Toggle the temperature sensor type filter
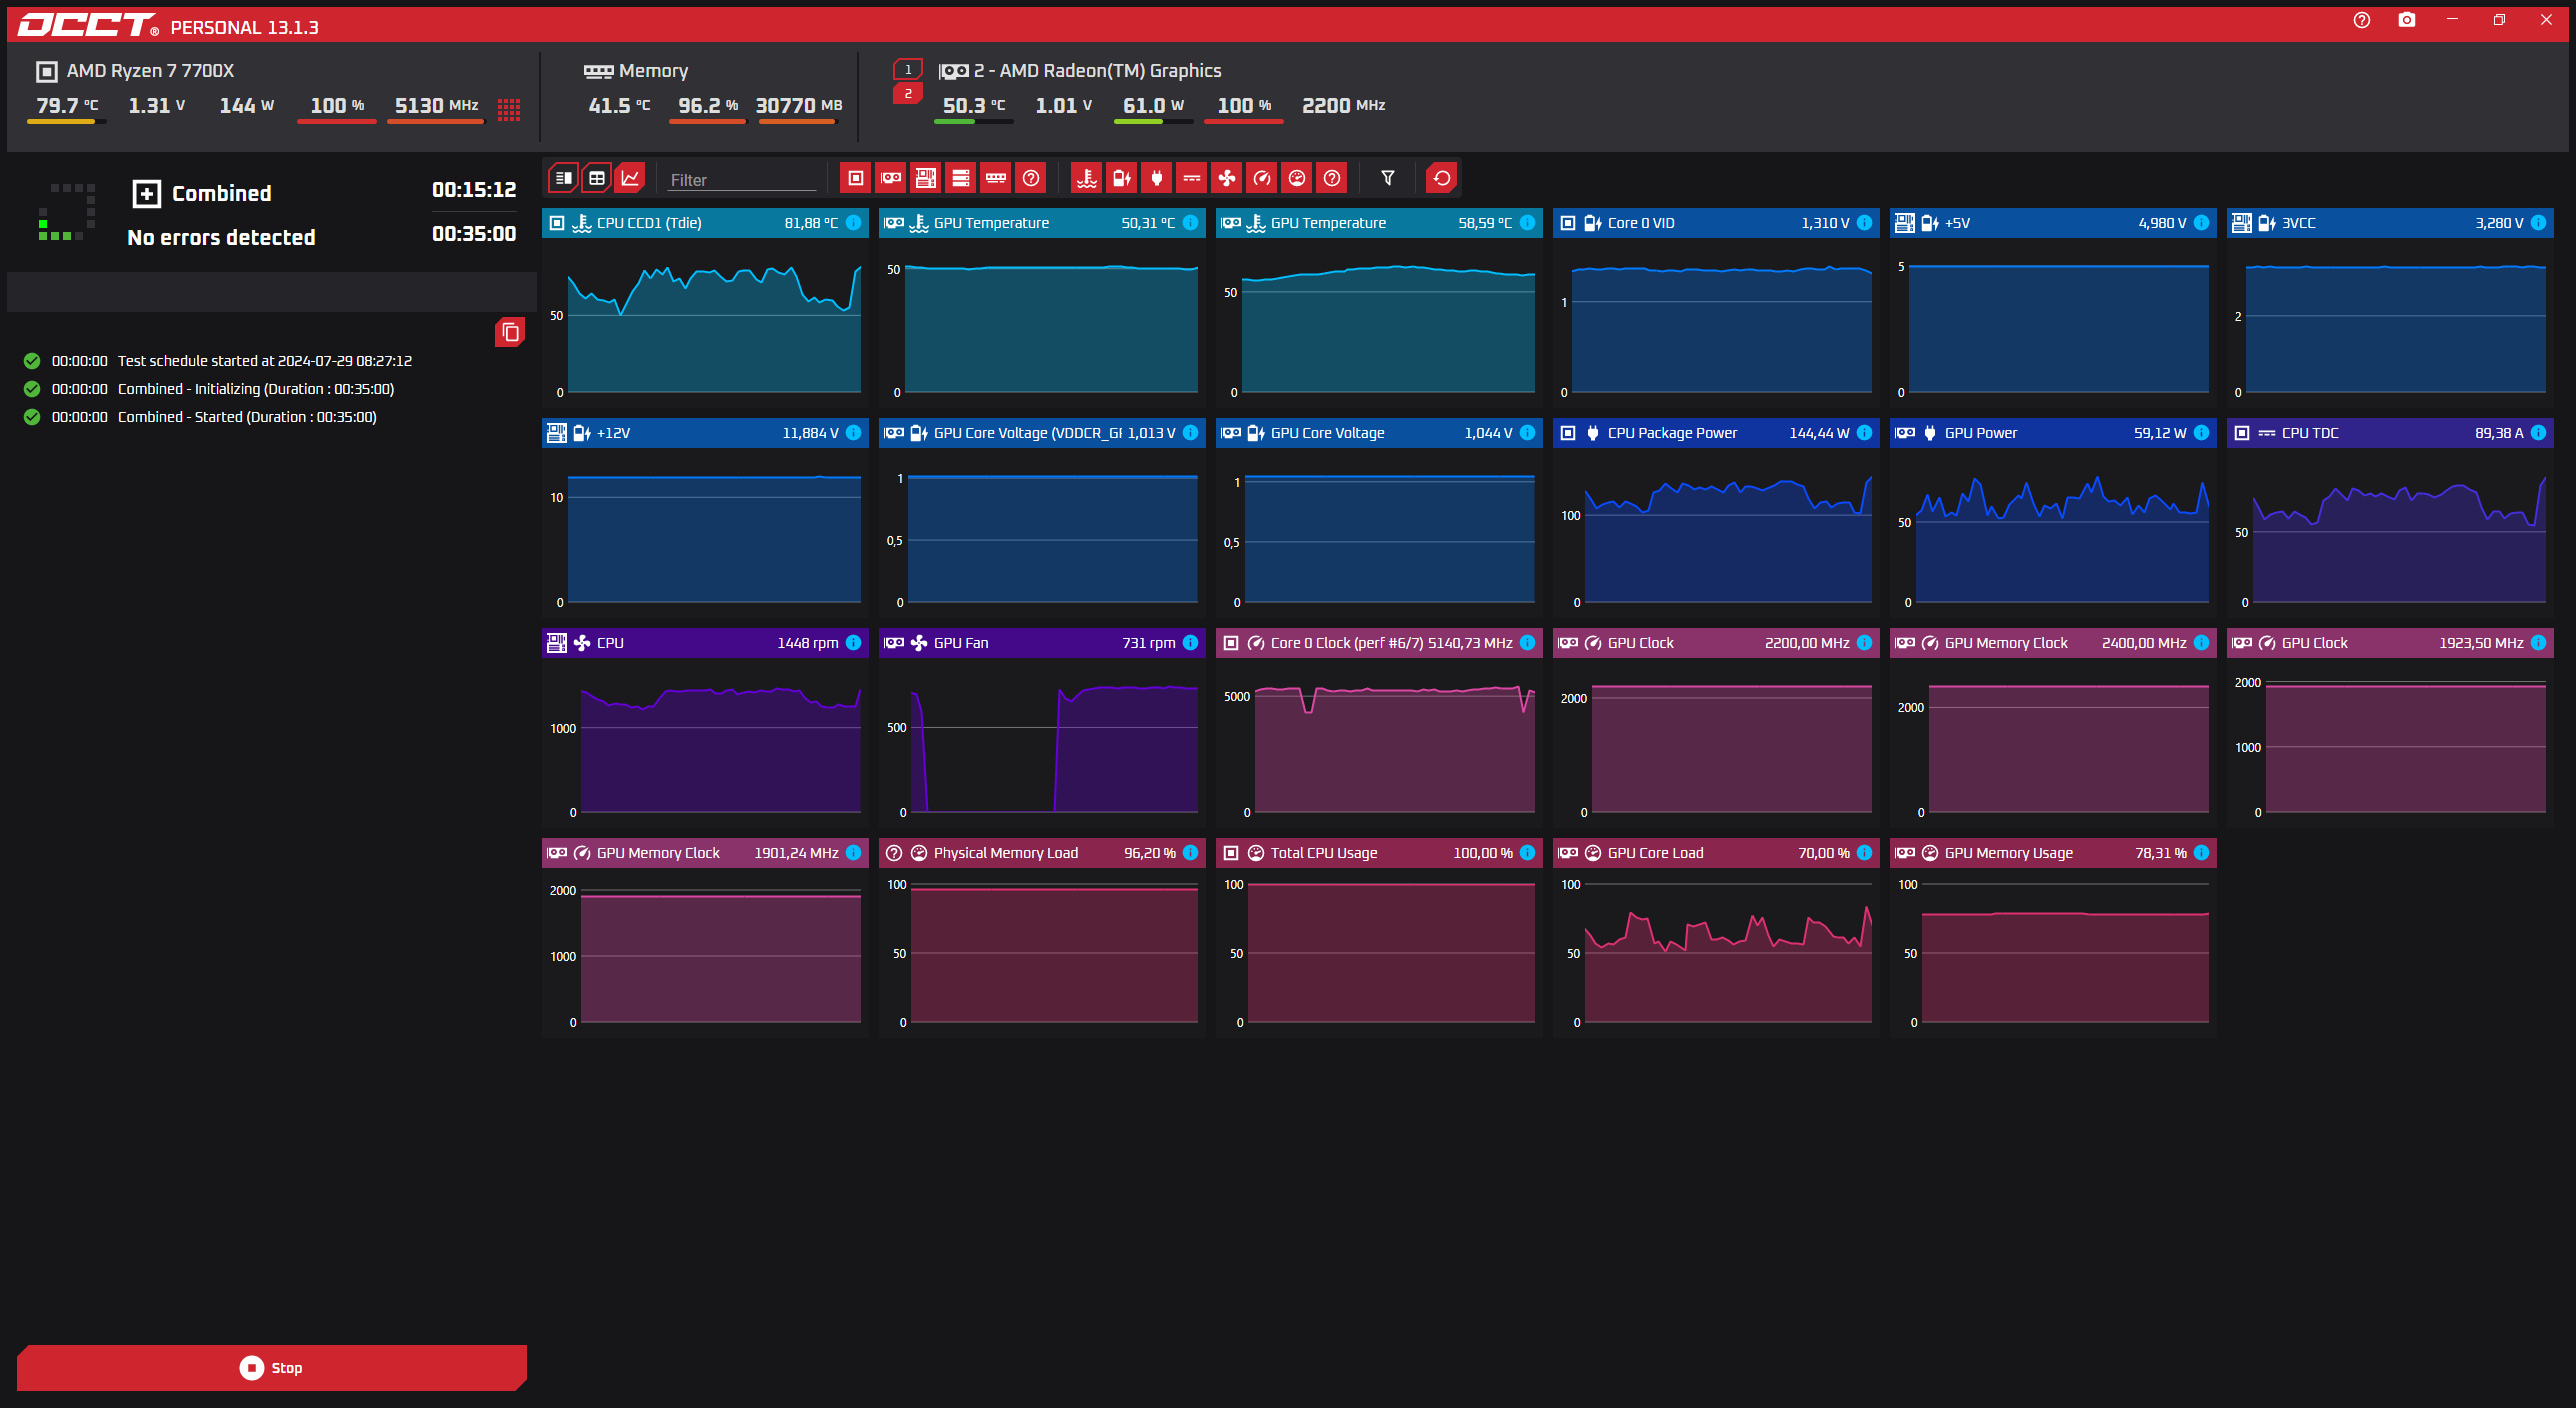 tap(1087, 178)
